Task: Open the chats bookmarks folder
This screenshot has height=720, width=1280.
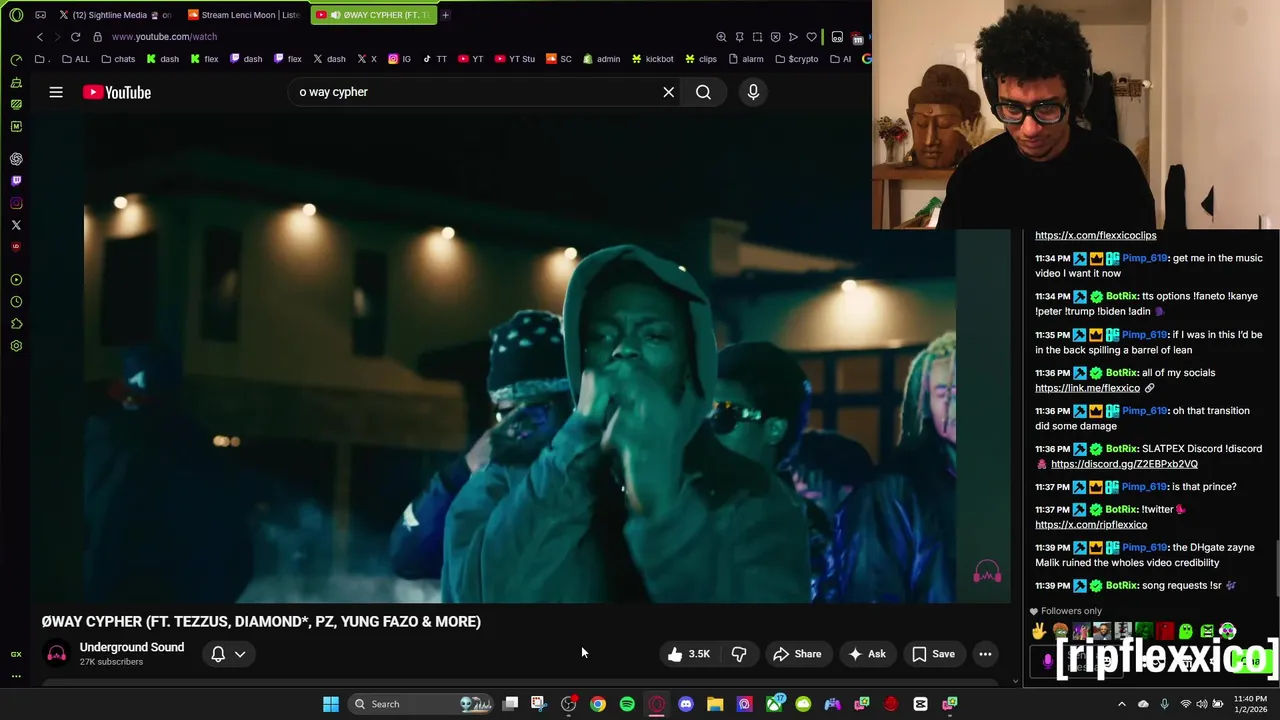Action: [x=118, y=59]
